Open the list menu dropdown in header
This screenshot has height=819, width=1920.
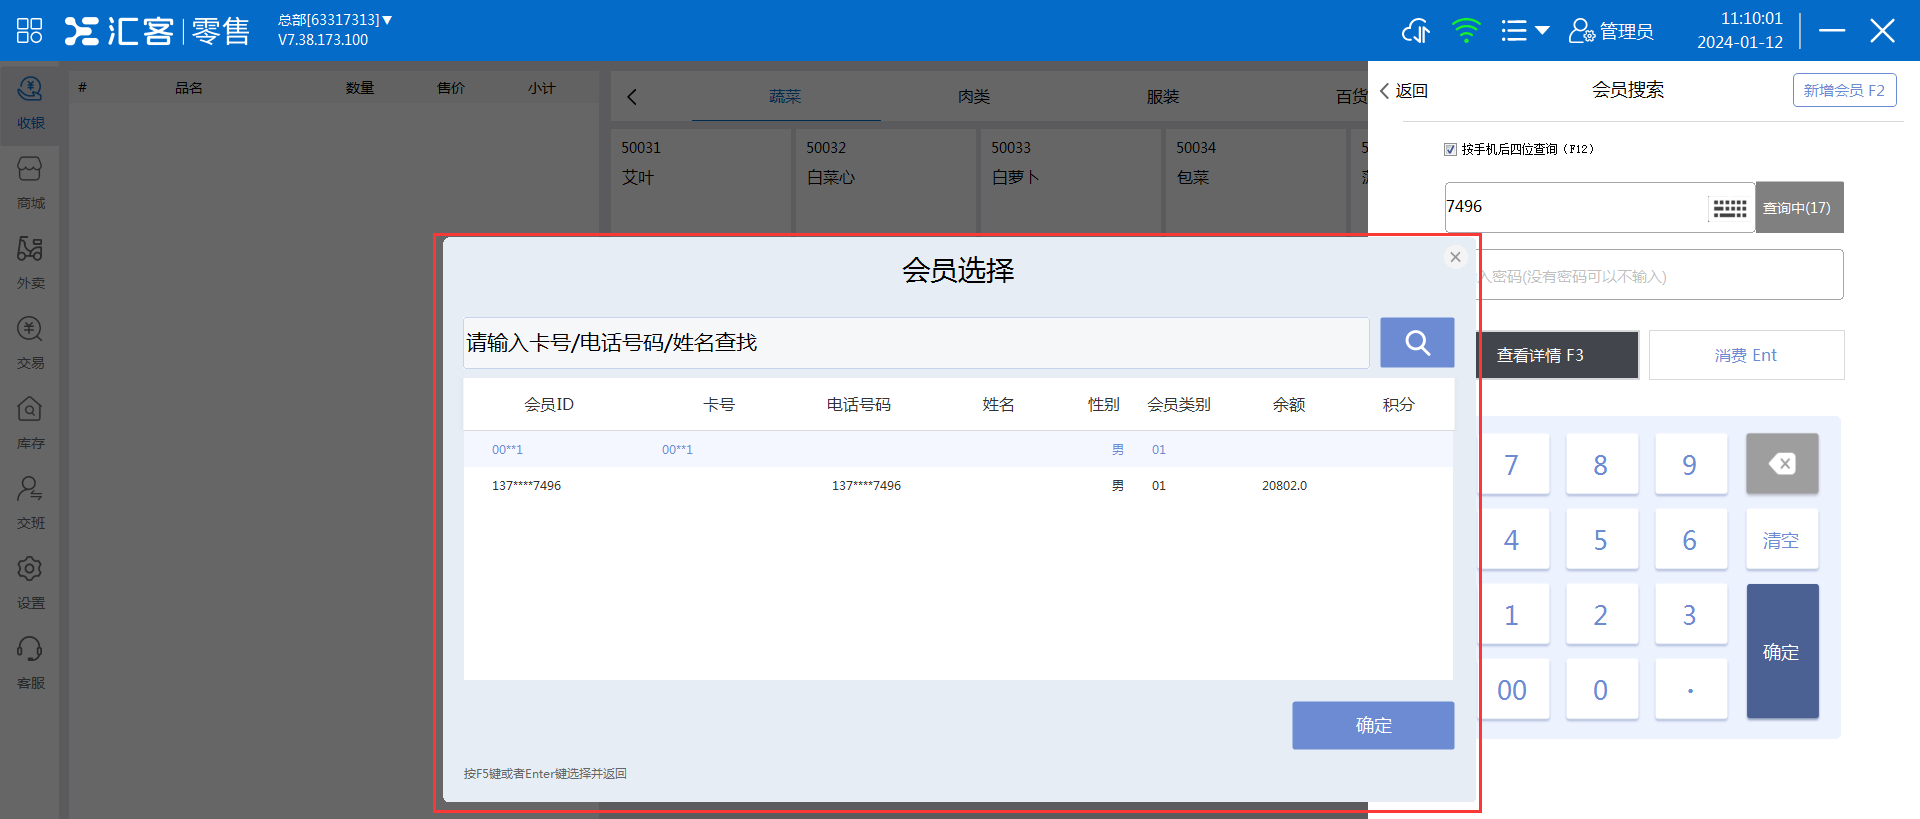click(1524, 31)
